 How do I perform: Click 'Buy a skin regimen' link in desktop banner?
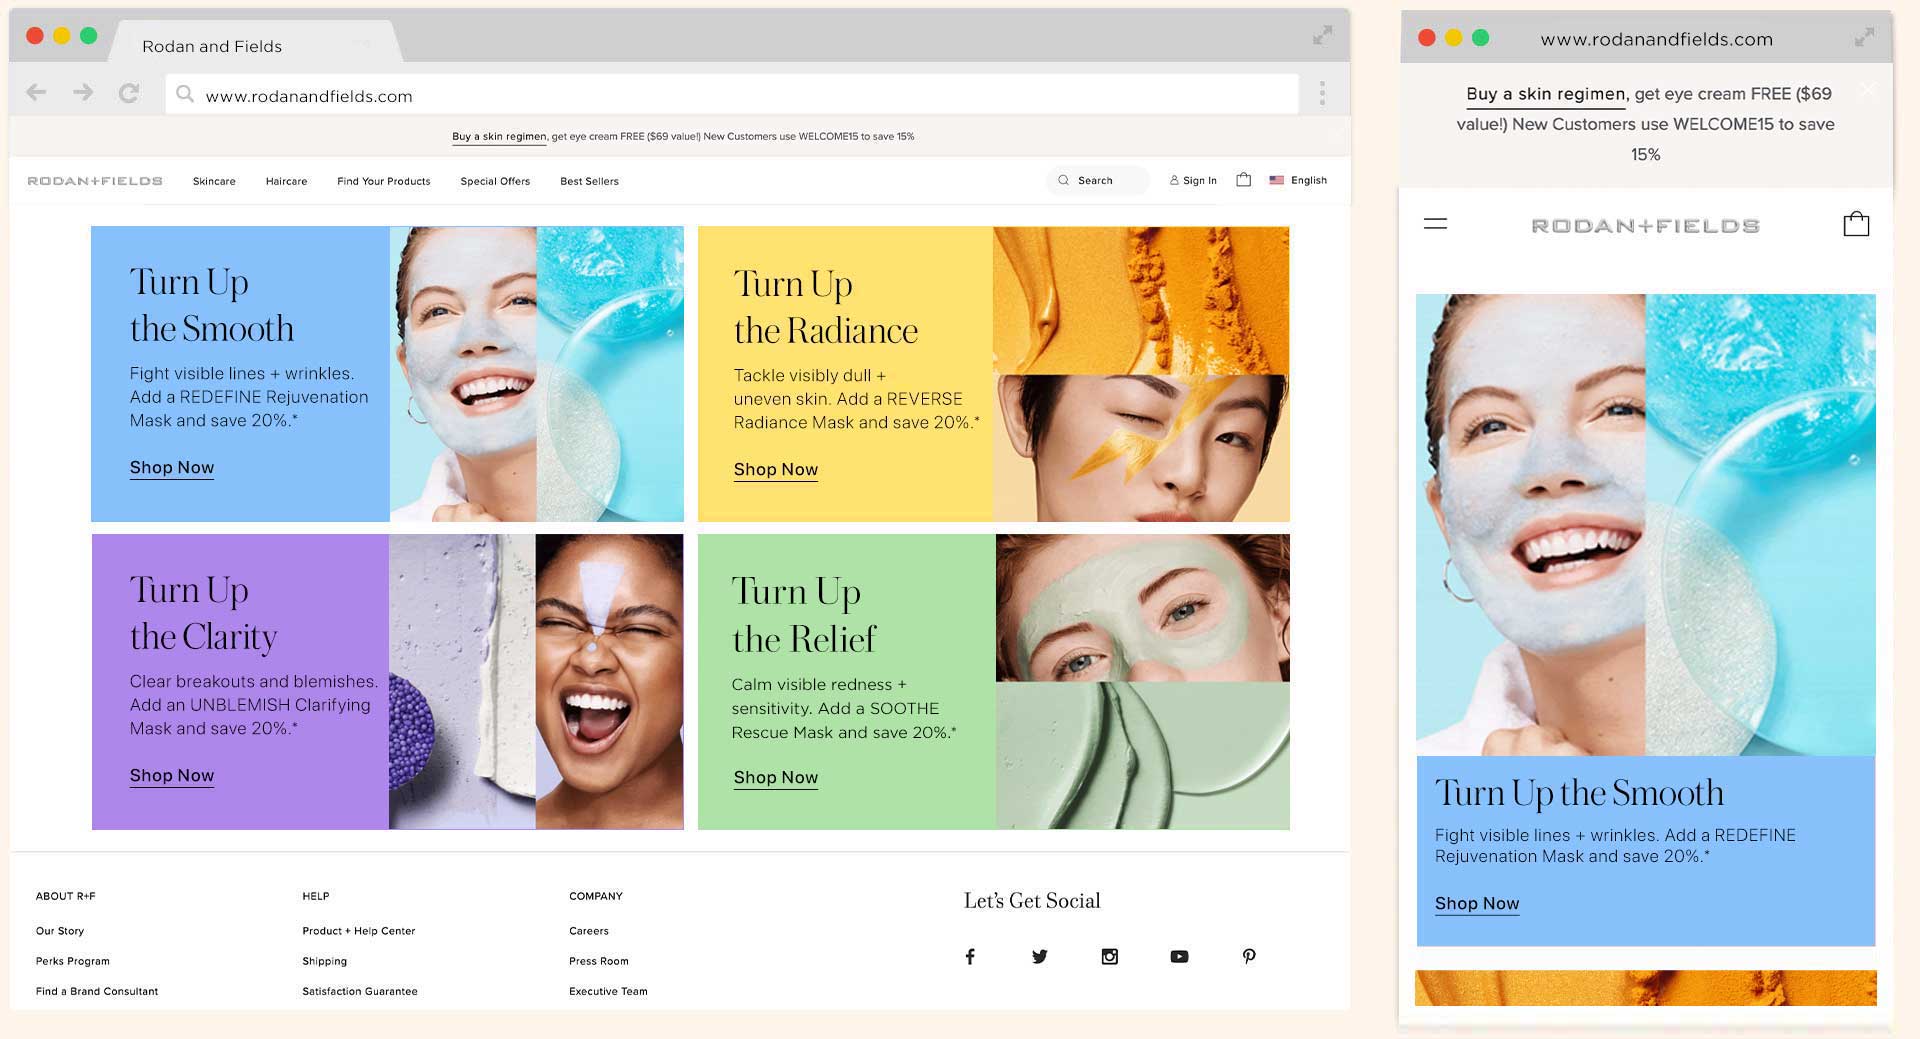point(499,136)
